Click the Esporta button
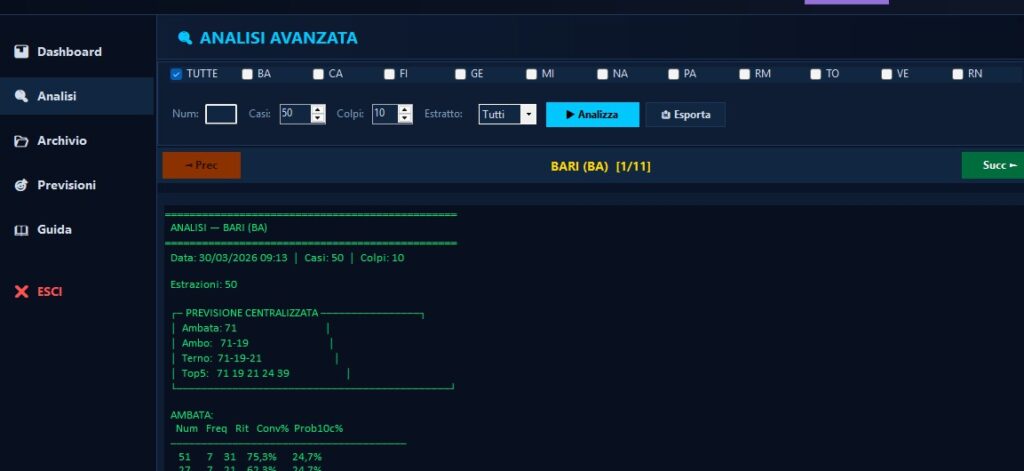Screen dimensions: 1024x471 click(x=685, y=115)
